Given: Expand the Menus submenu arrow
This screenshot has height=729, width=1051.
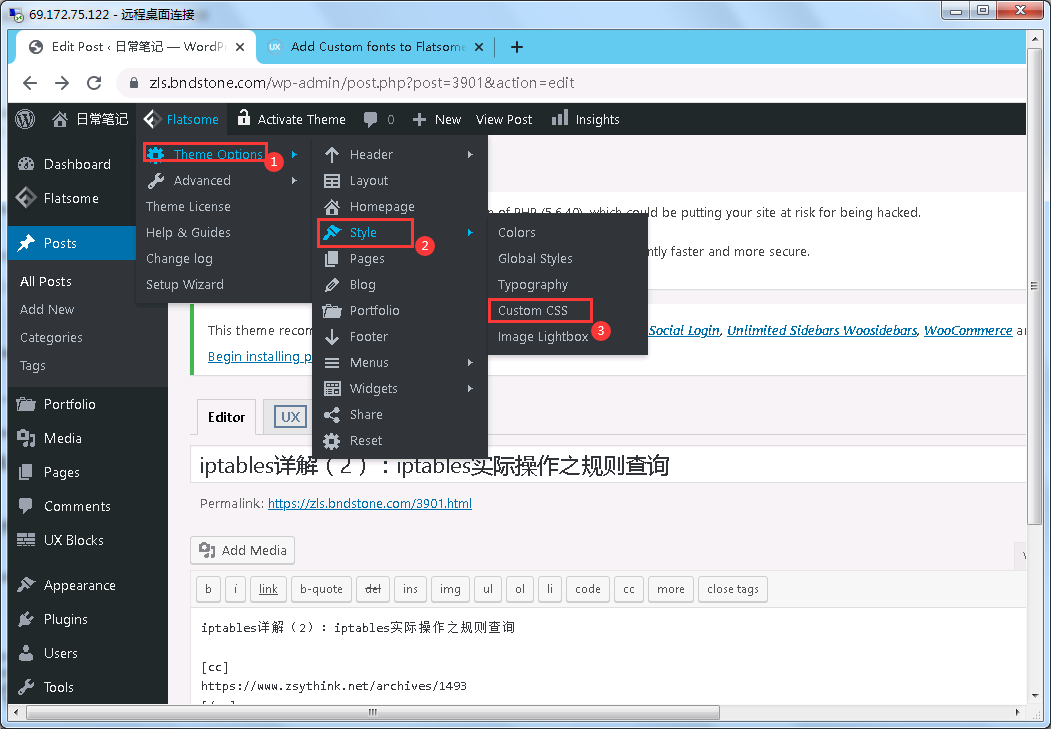Looking at the screenshot, I should tap(471, 362).
